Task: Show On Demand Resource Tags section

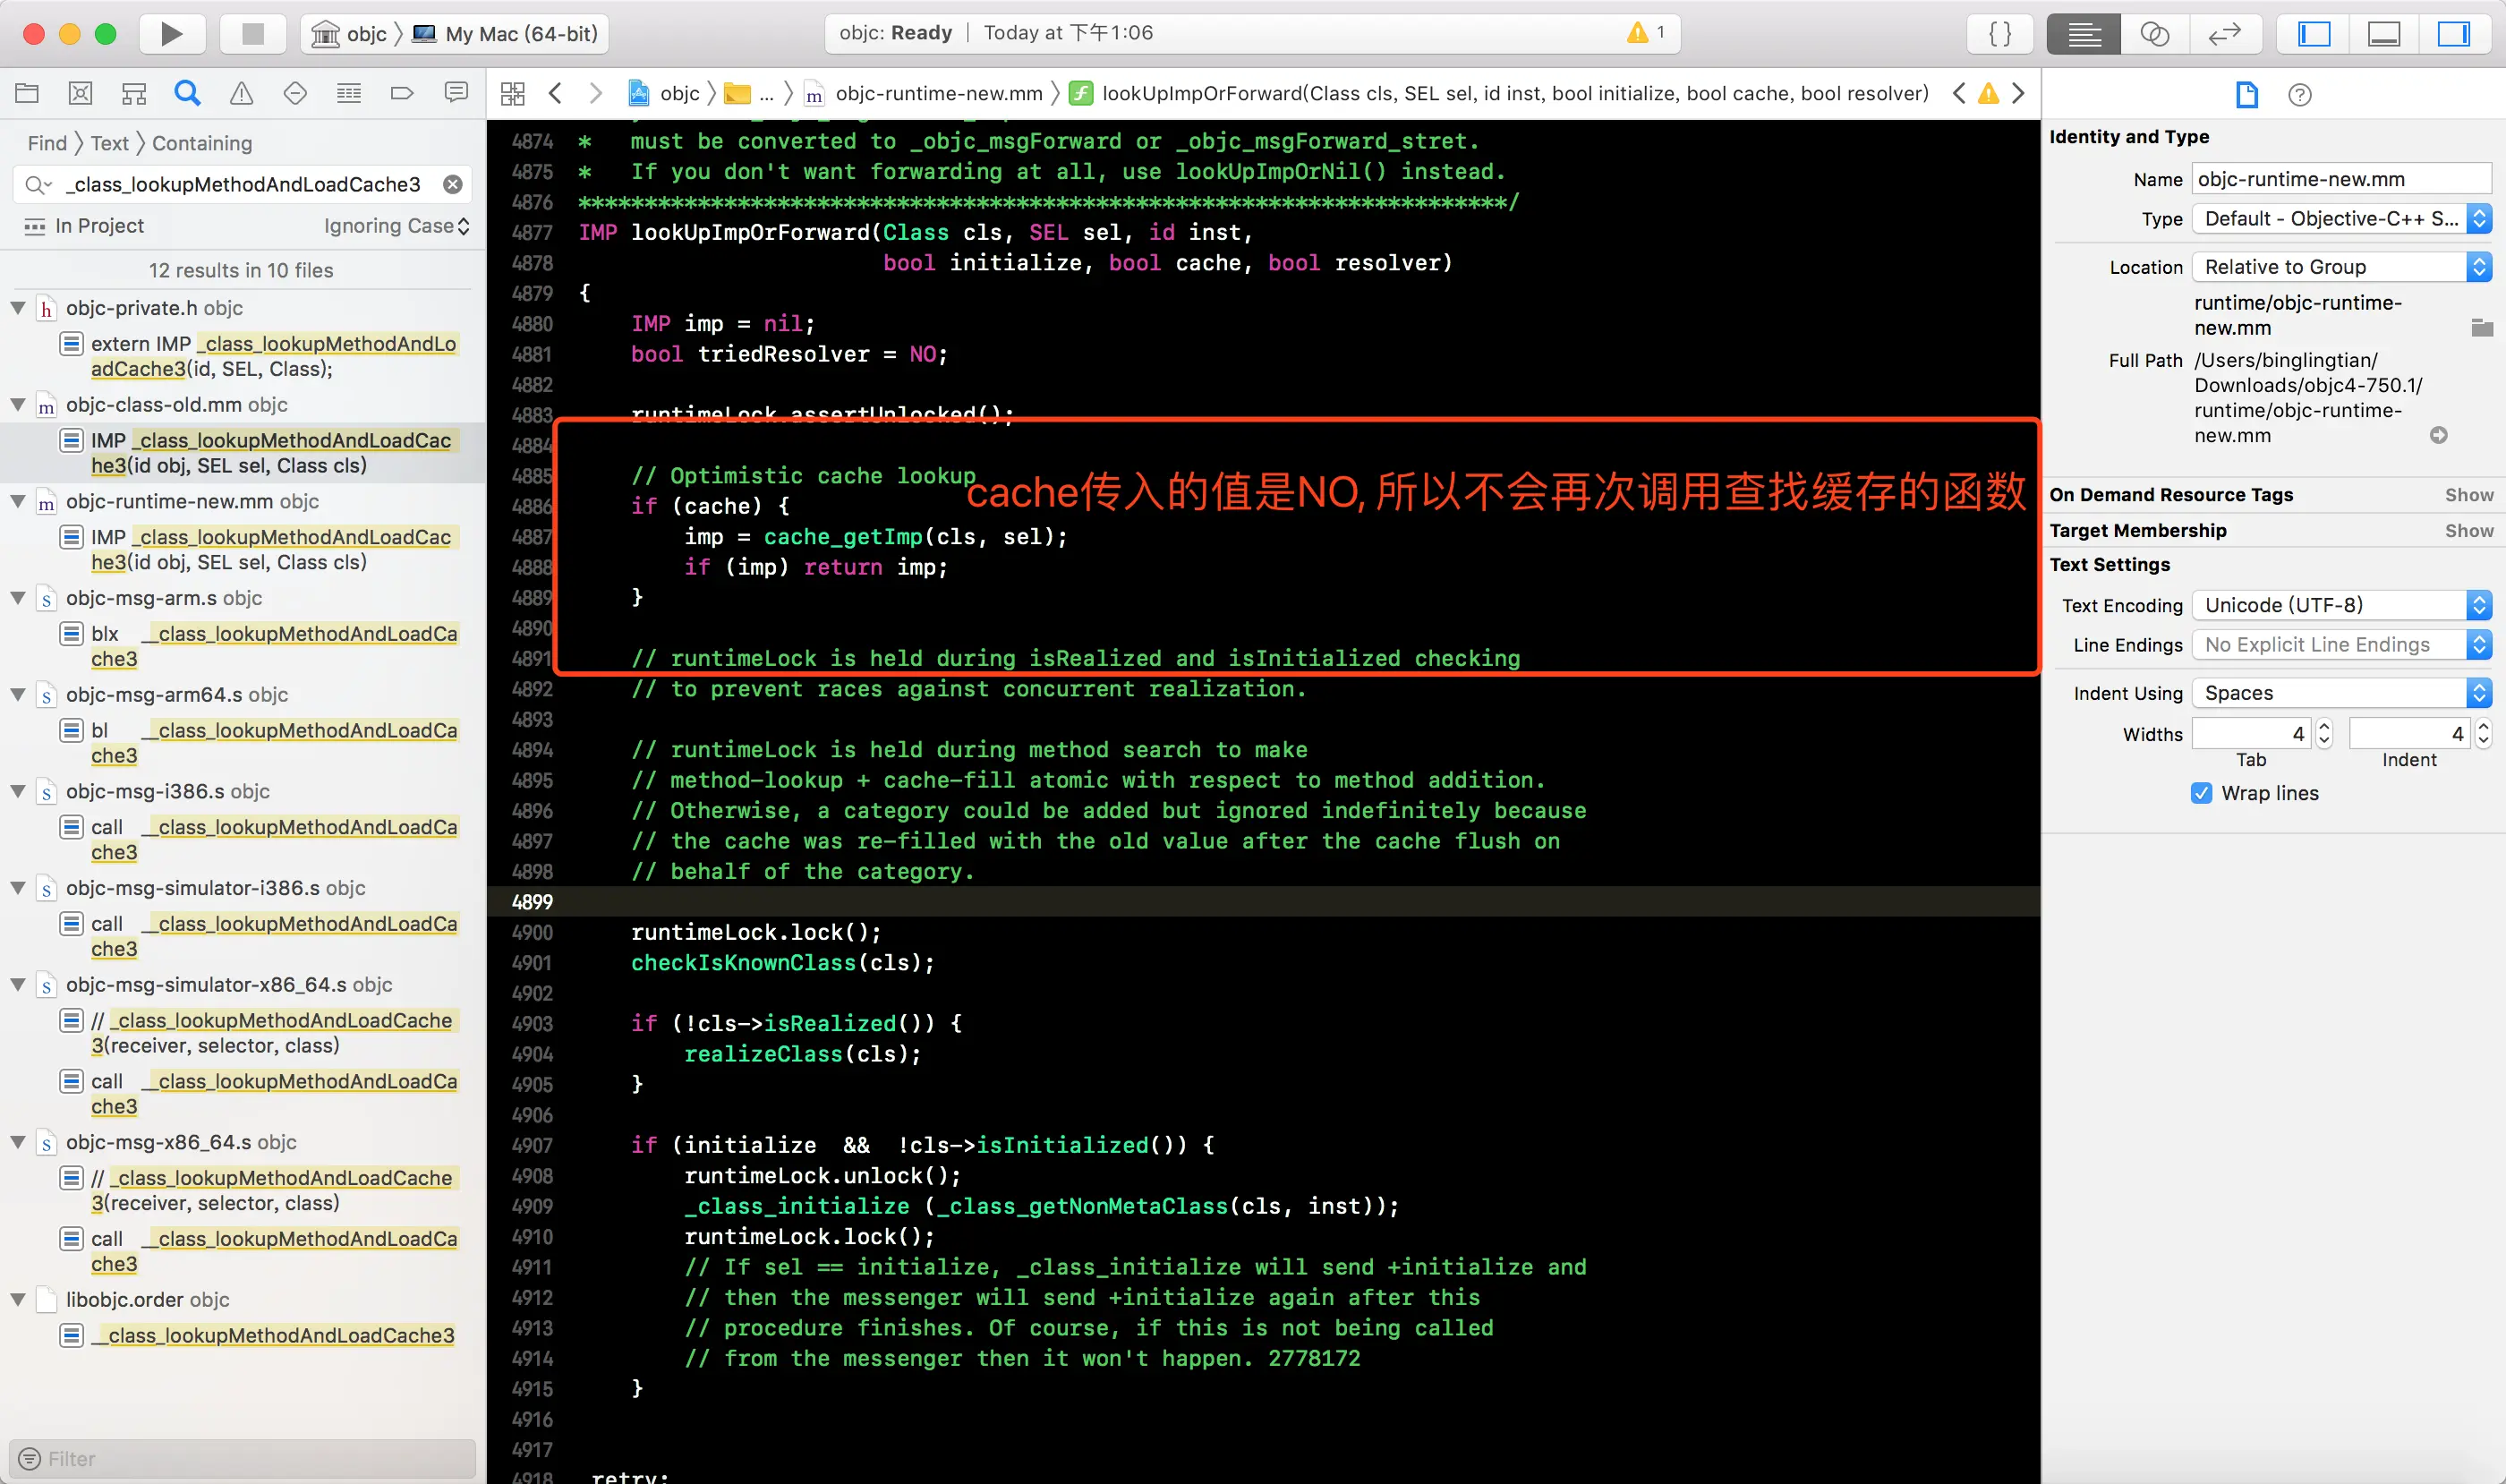Action: [2468, 495]
